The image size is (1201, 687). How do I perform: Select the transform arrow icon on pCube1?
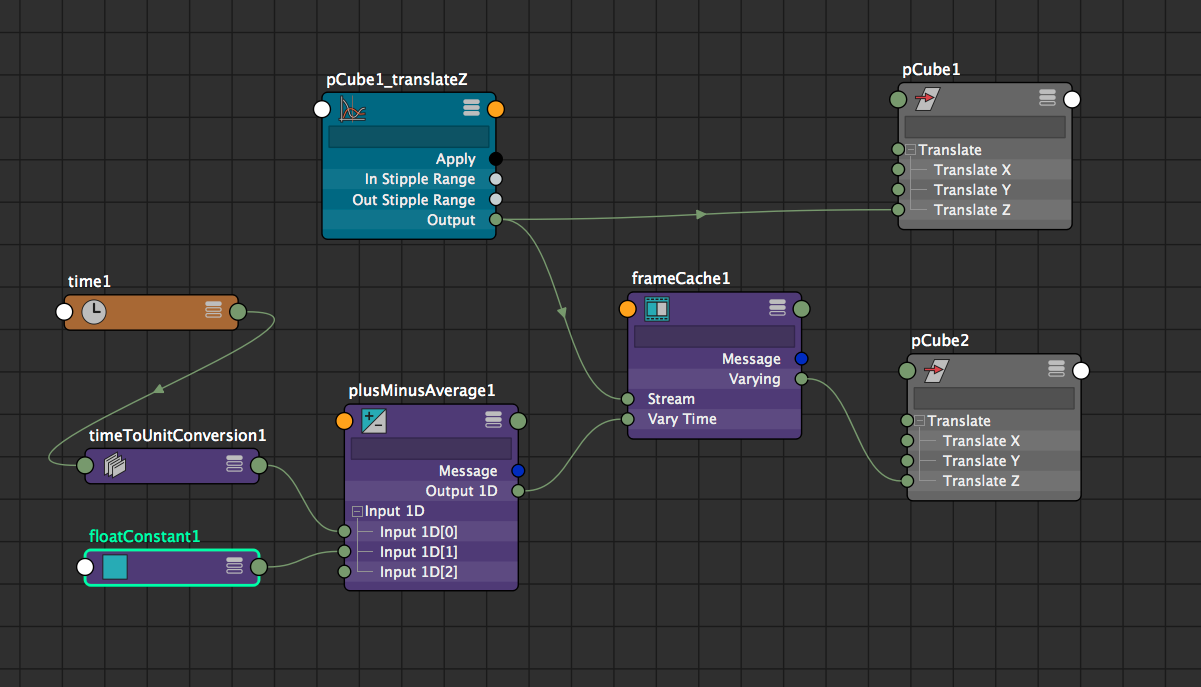926,98
